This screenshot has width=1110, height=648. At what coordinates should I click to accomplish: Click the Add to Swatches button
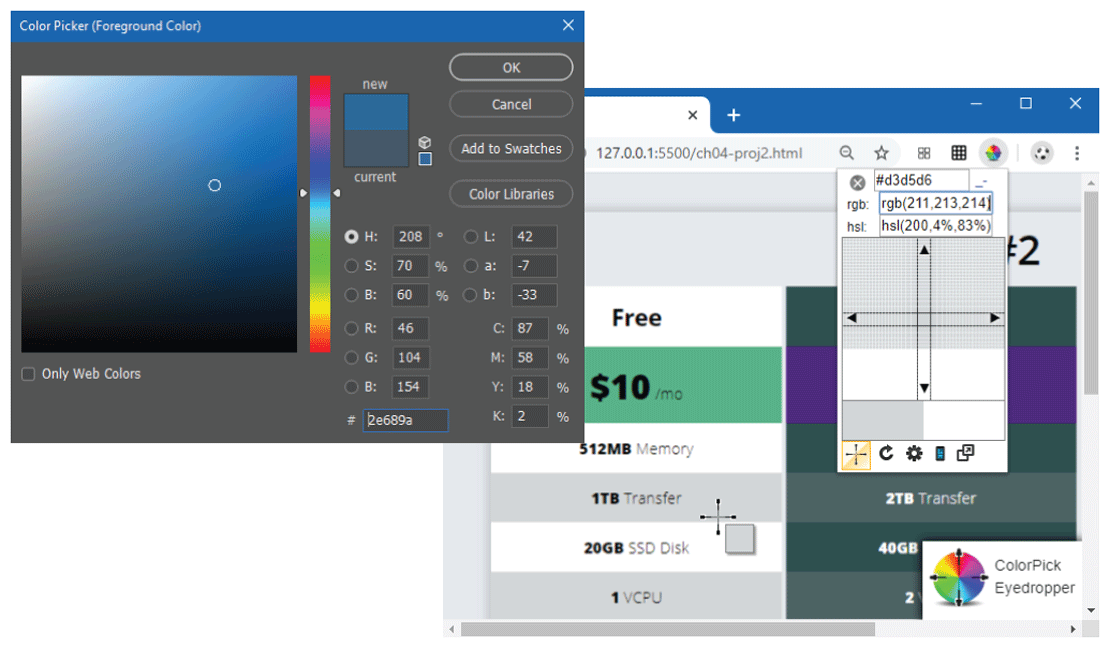(x=511, y=149)
